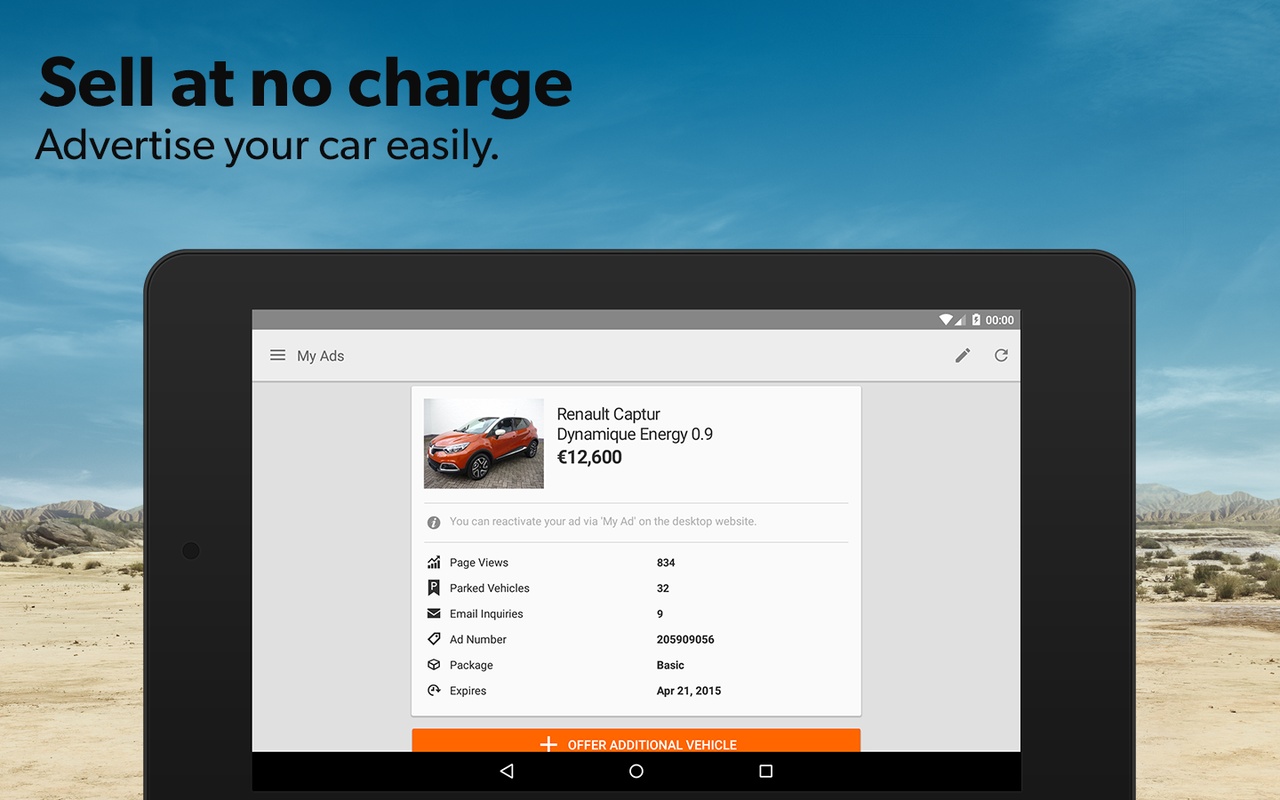Click the Ad Number tag icon

tap(434, 639)
